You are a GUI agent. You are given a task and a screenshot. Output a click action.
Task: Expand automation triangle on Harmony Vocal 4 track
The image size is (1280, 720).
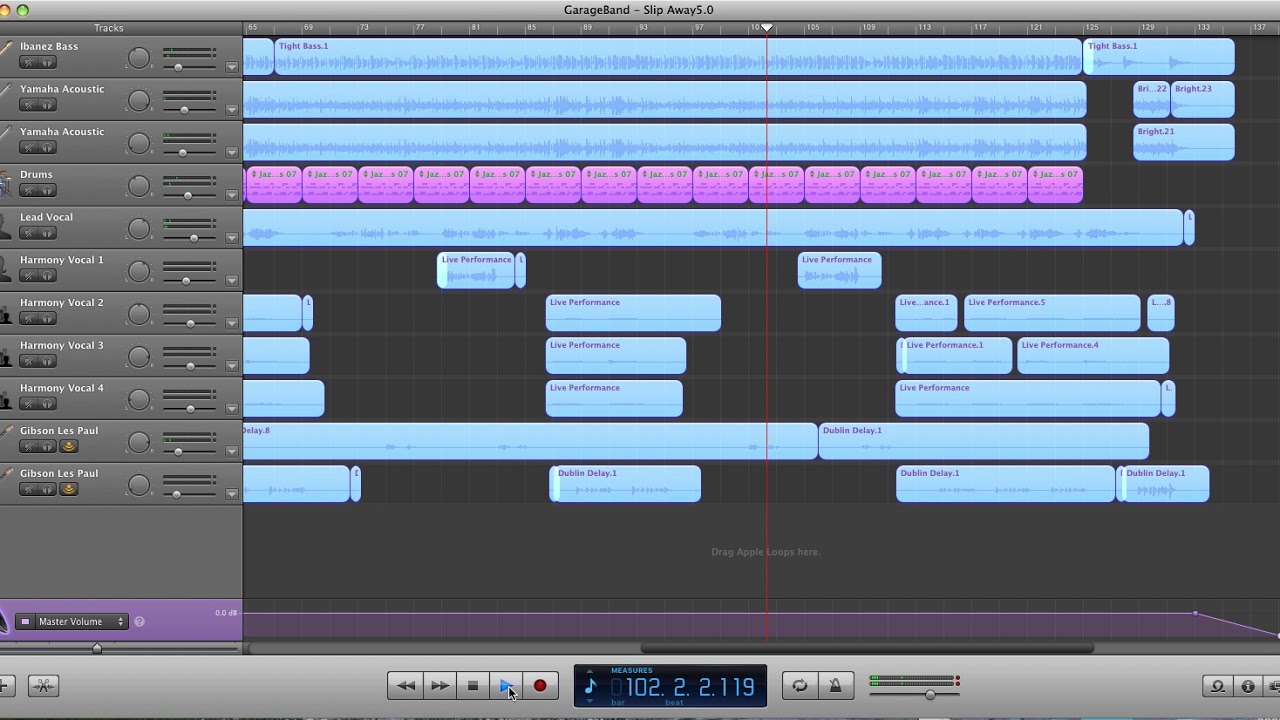pos(232,408)
